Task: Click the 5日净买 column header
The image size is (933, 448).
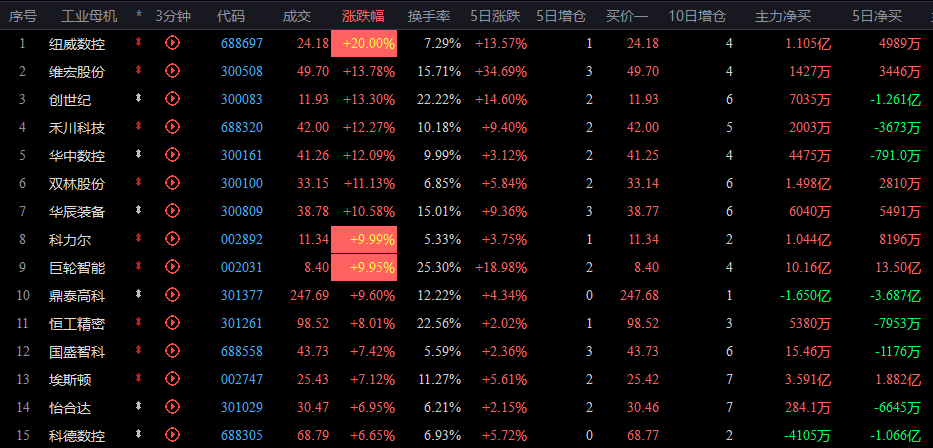Action: [x=878, y=16]
